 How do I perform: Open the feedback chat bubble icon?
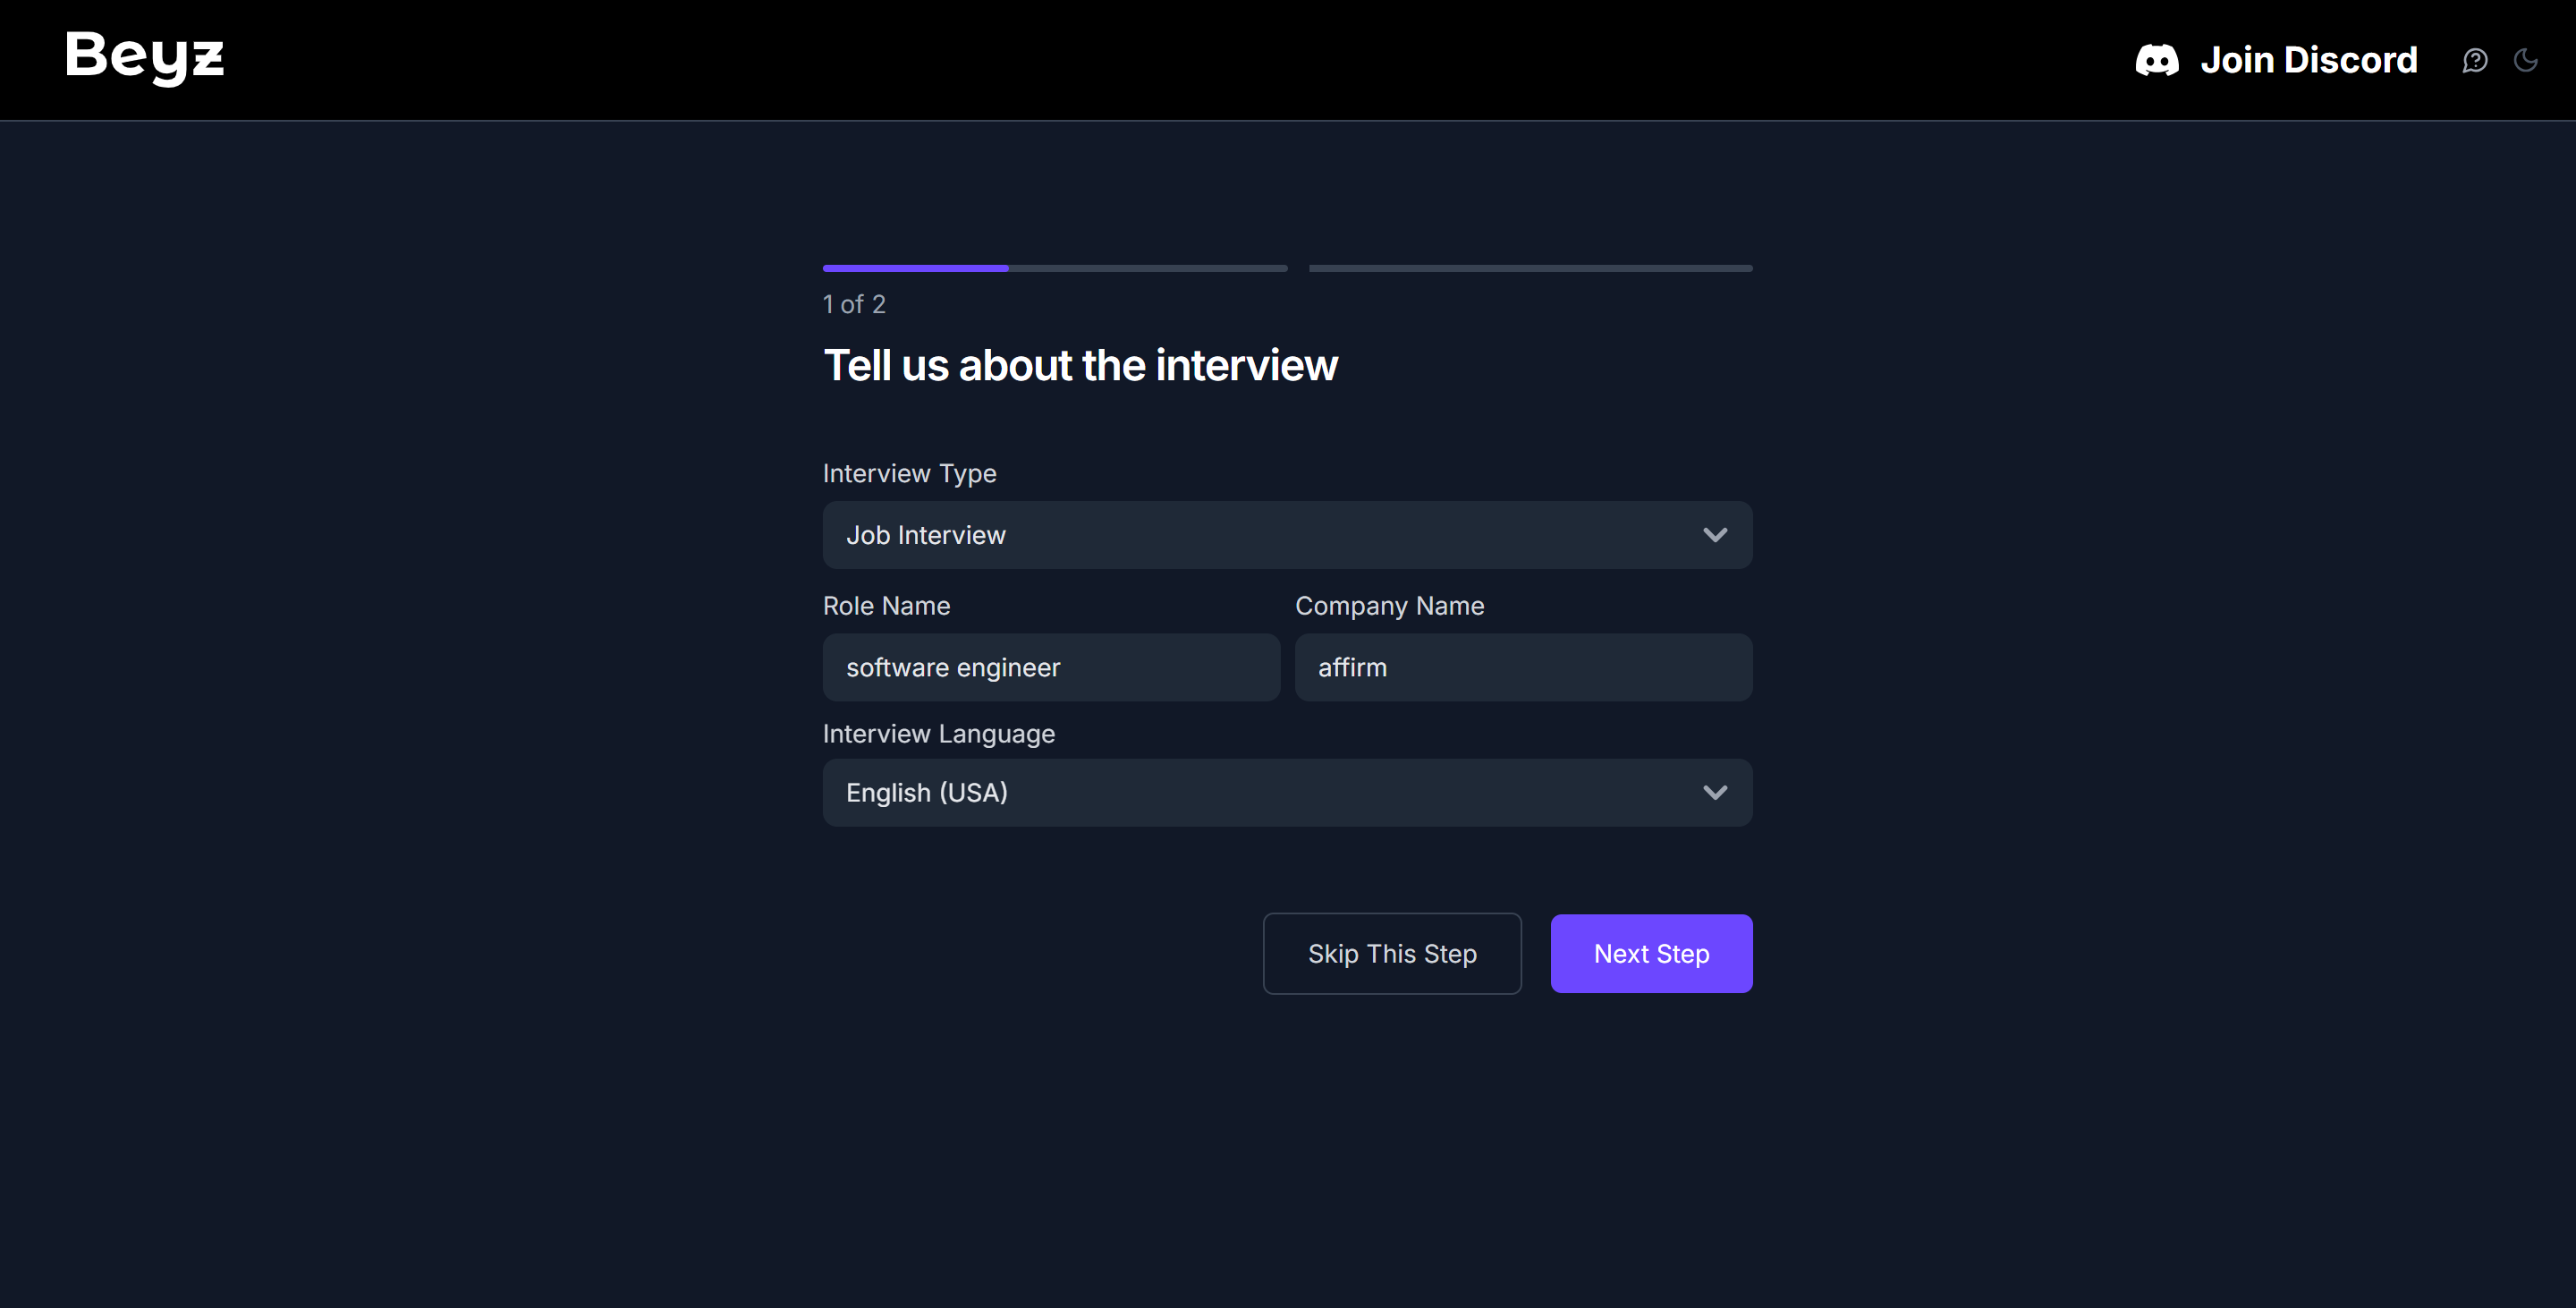pyautogui.click(x=2474, y=60)
